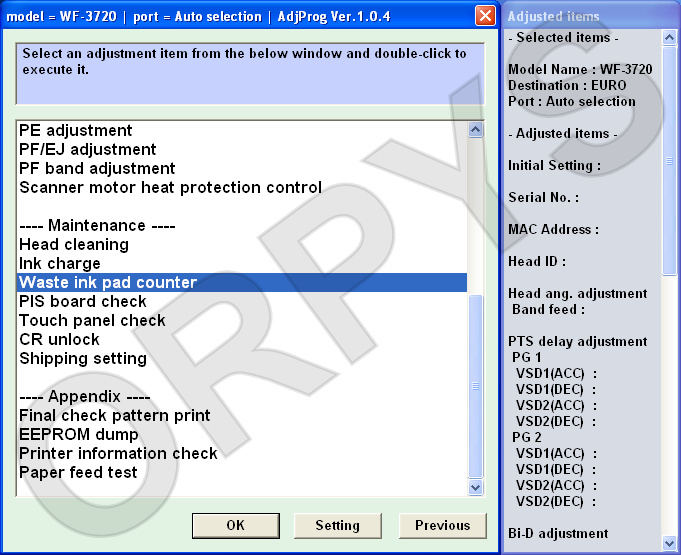The image size is (681, 555).
Task: Click Adjusted items panel scroll-down arrow
Action: [x=669, y=543]
